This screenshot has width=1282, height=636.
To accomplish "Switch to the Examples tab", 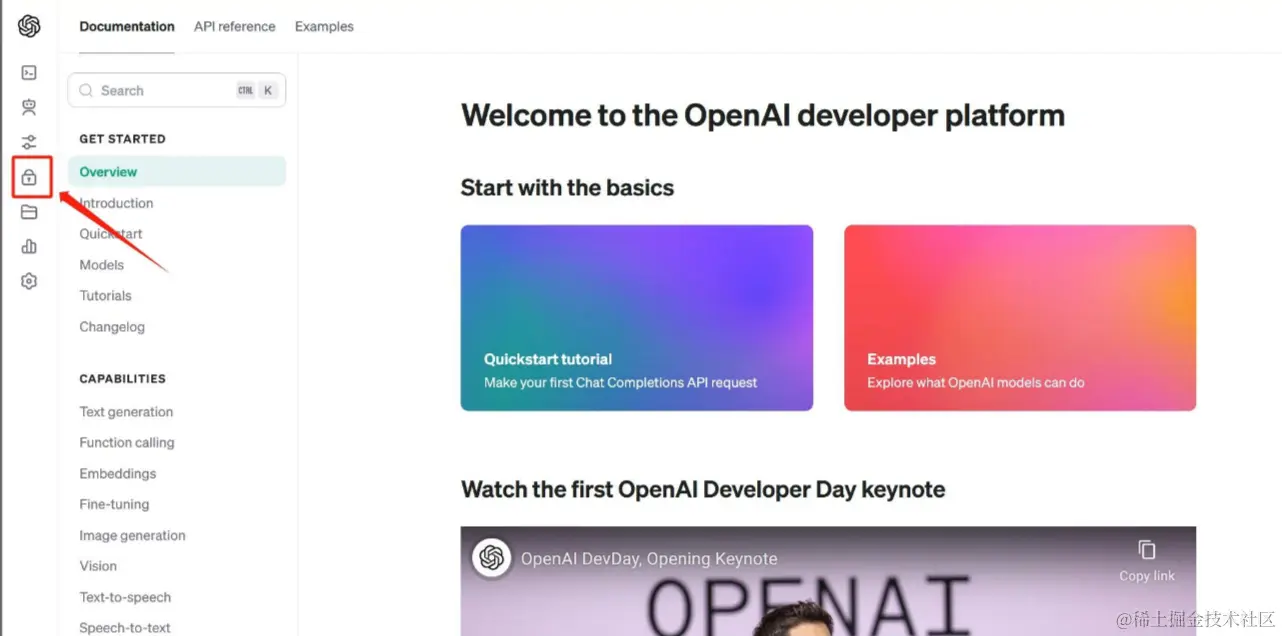I will point(324,26).
